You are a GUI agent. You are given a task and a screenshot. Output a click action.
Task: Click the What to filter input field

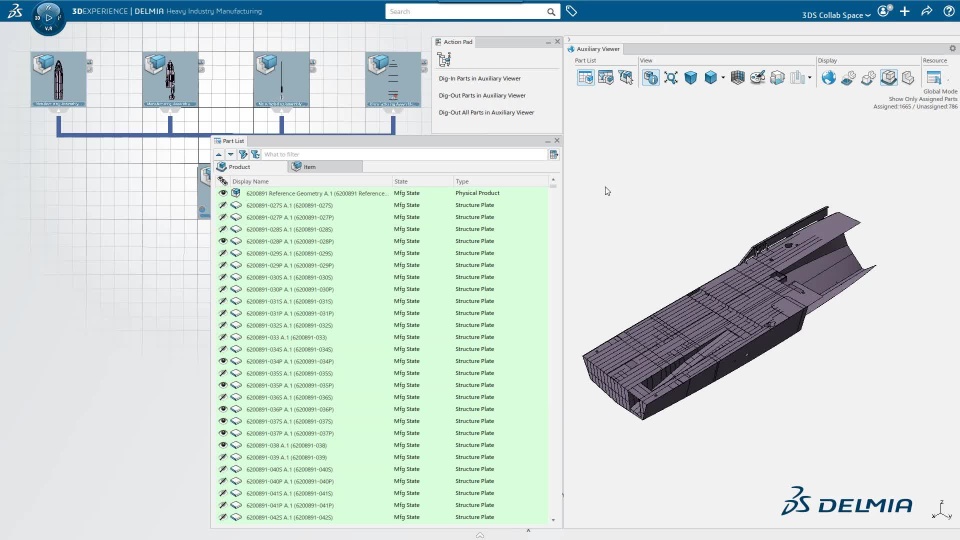tap(404, 154)
